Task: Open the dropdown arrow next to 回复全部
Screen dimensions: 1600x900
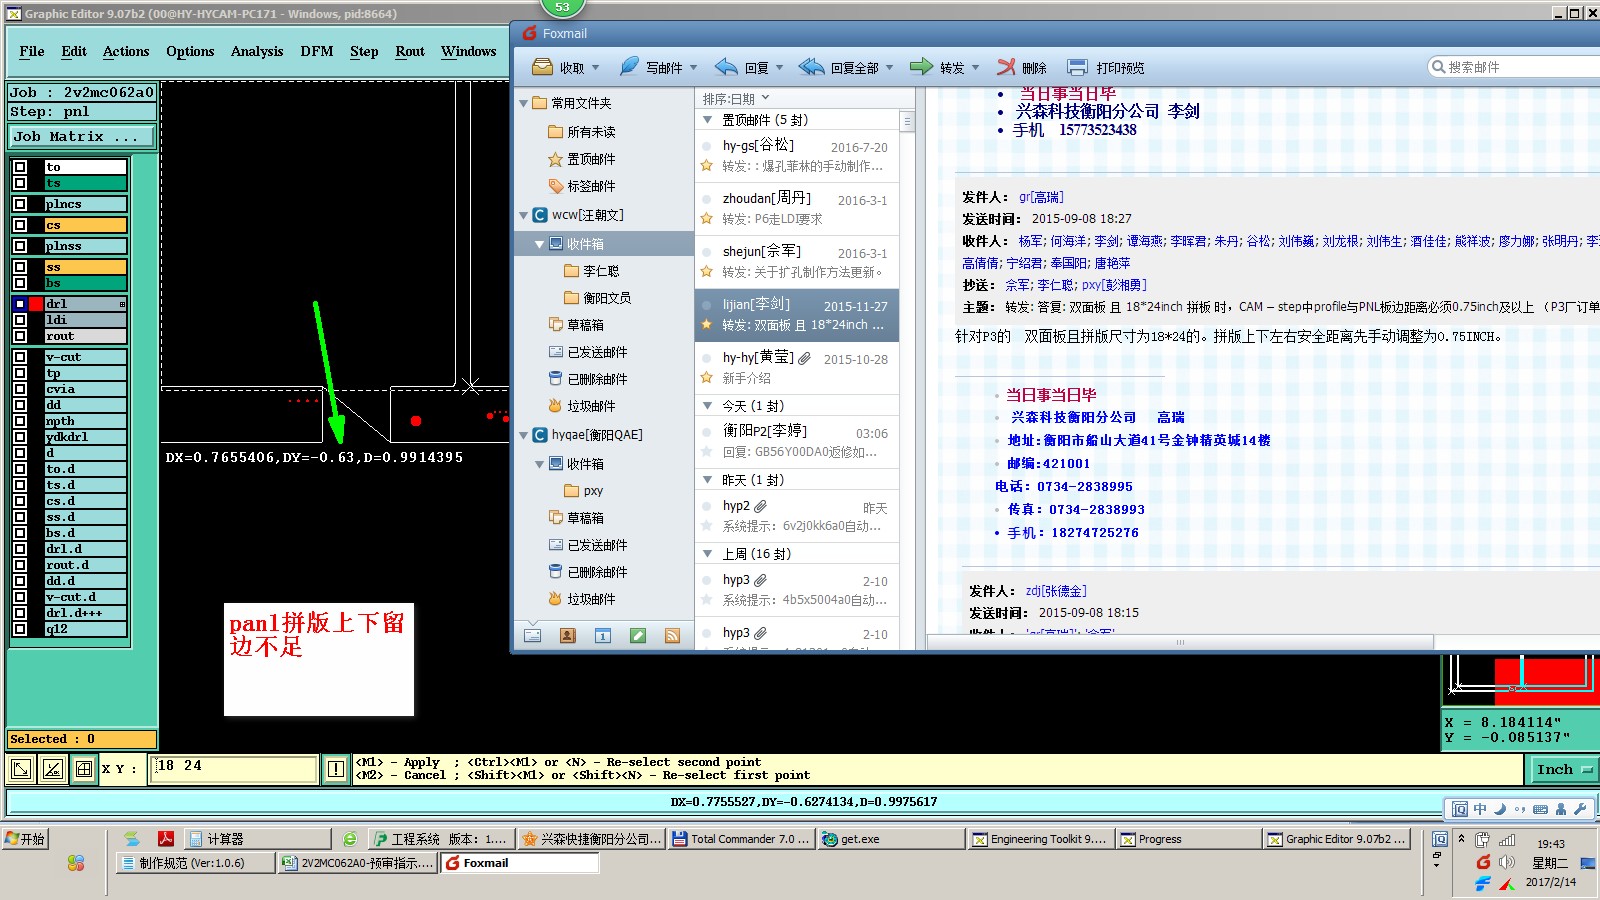Action: point(889,68)
